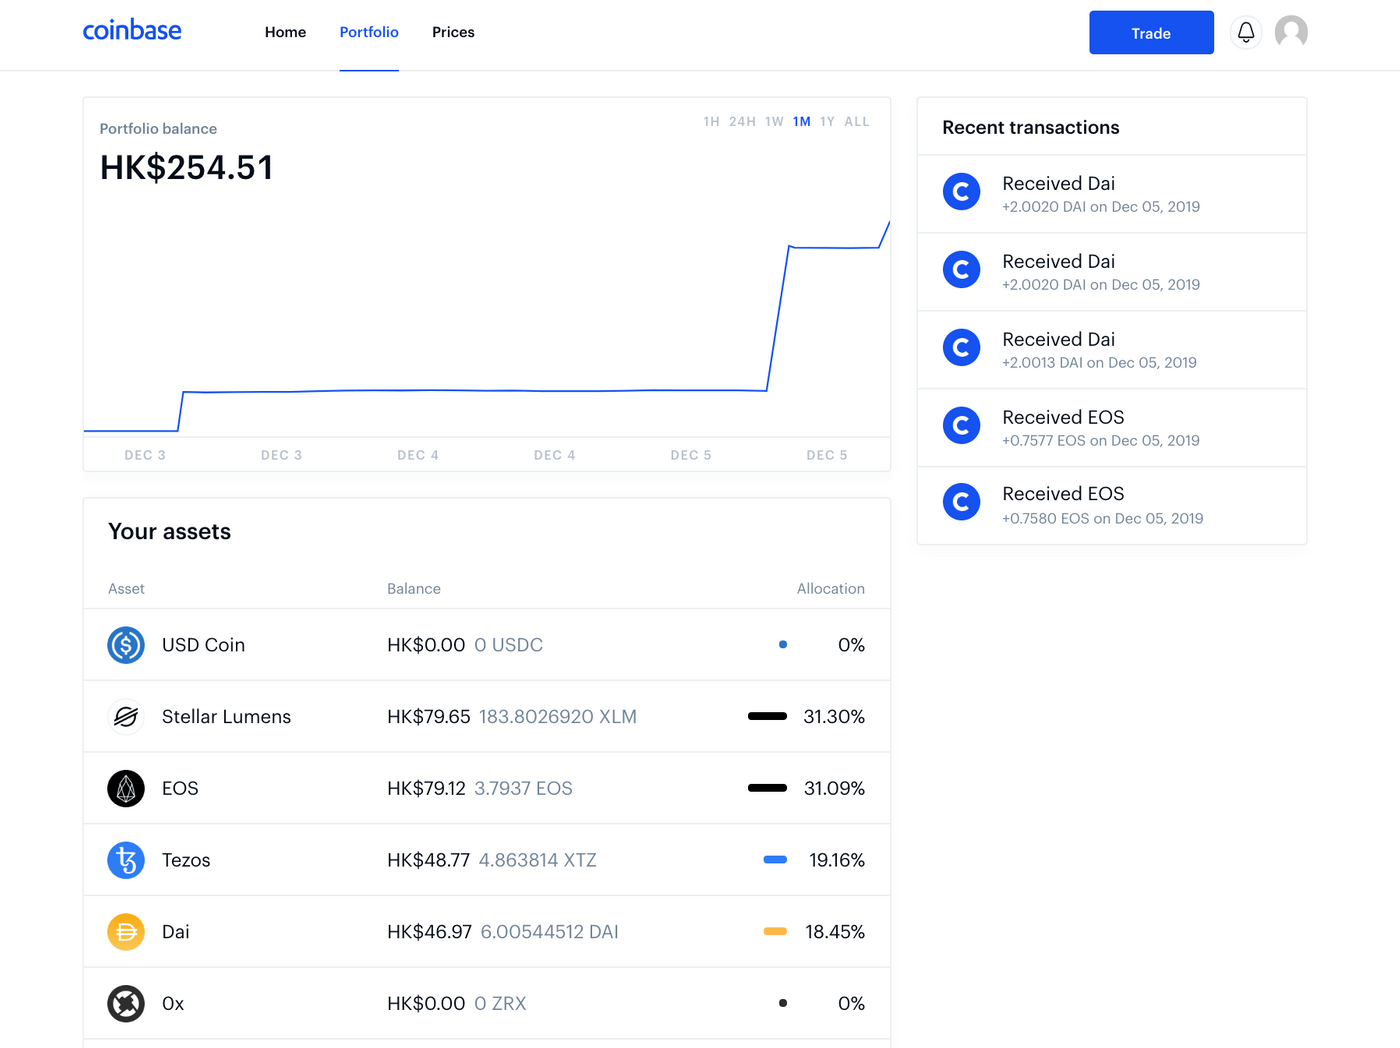The image size is (1400, 1048).
Task: Click the Dai asset icon
Action: [x=125, y=931]
